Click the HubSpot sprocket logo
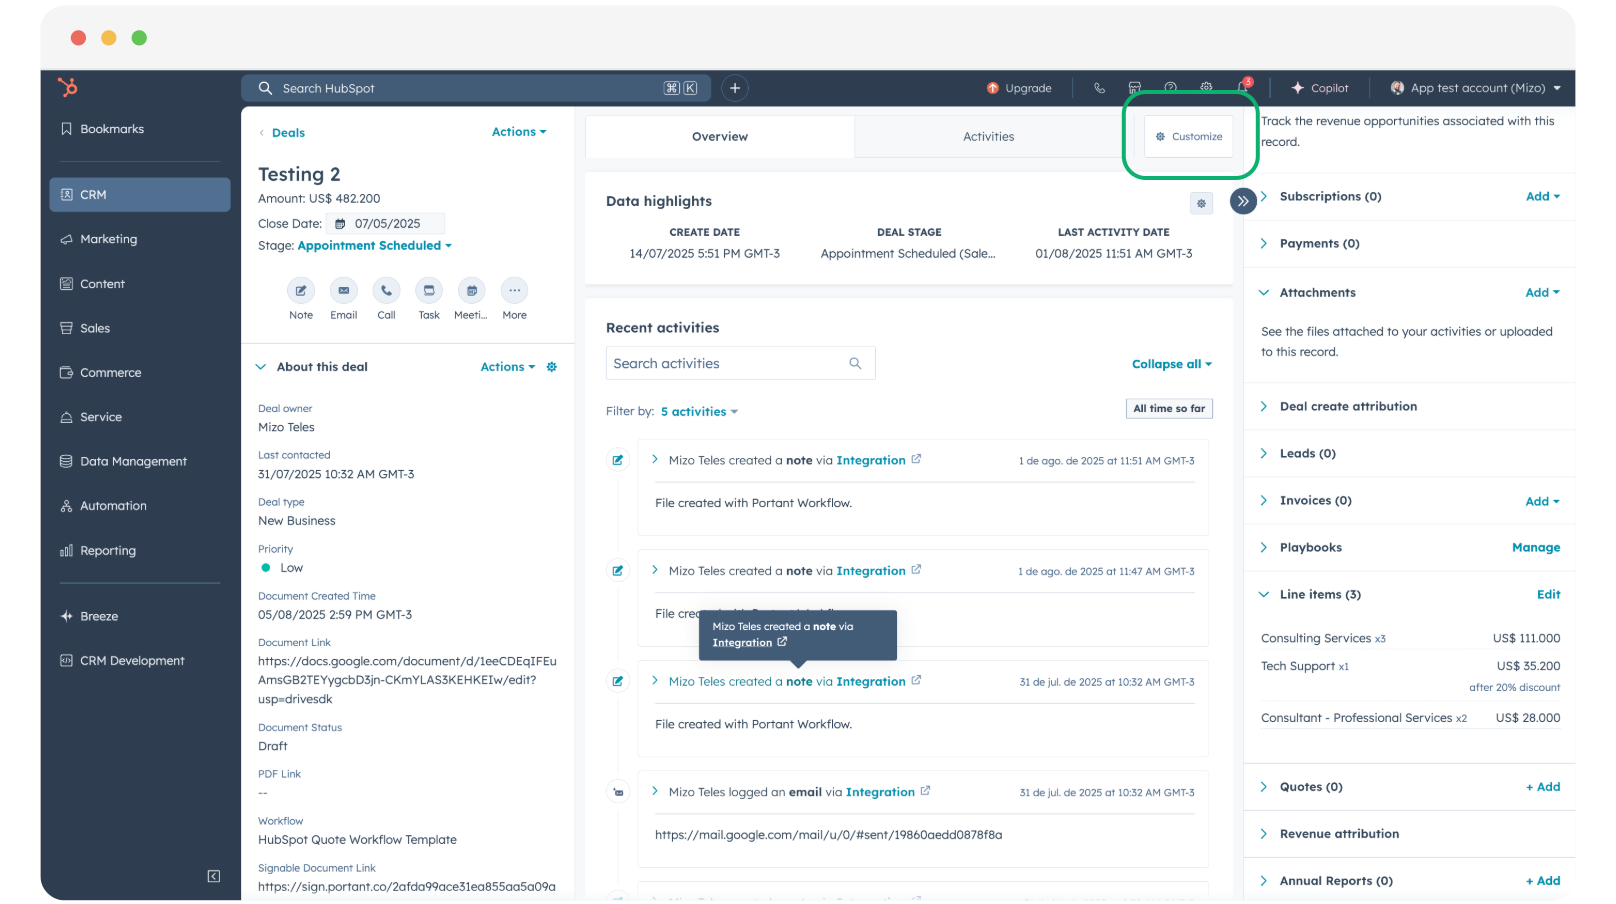Image resolution: width=1616 pixels, height=904 pixels. pyautogui.click(x=68, y=88)
